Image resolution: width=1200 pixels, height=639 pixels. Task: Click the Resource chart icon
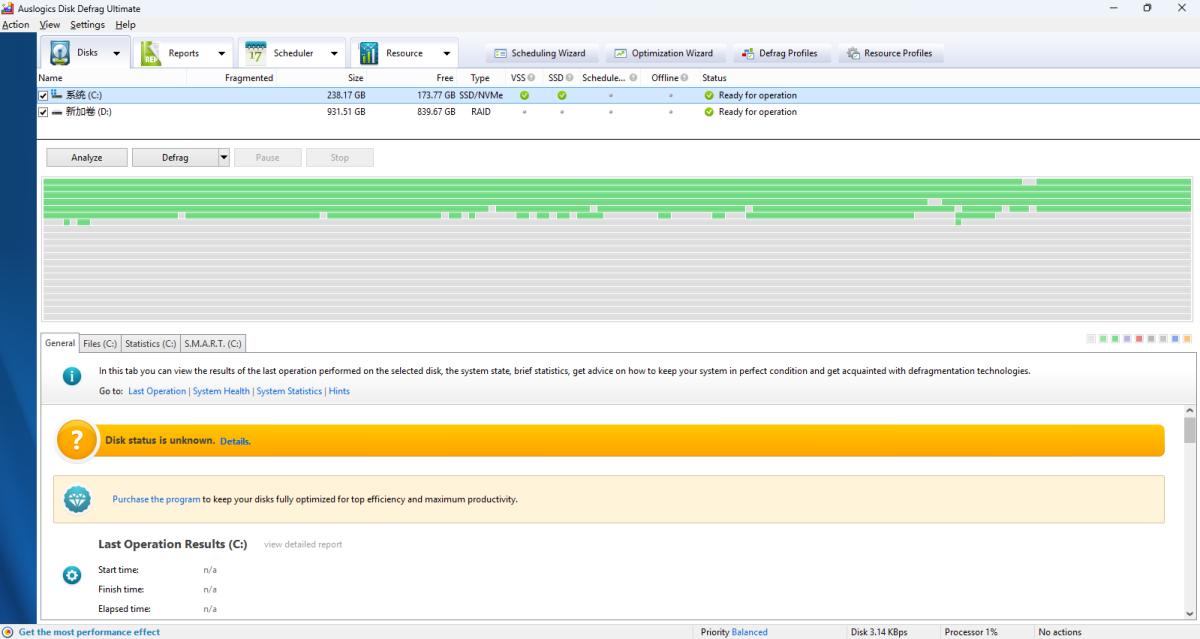click(x=369, y=53)
